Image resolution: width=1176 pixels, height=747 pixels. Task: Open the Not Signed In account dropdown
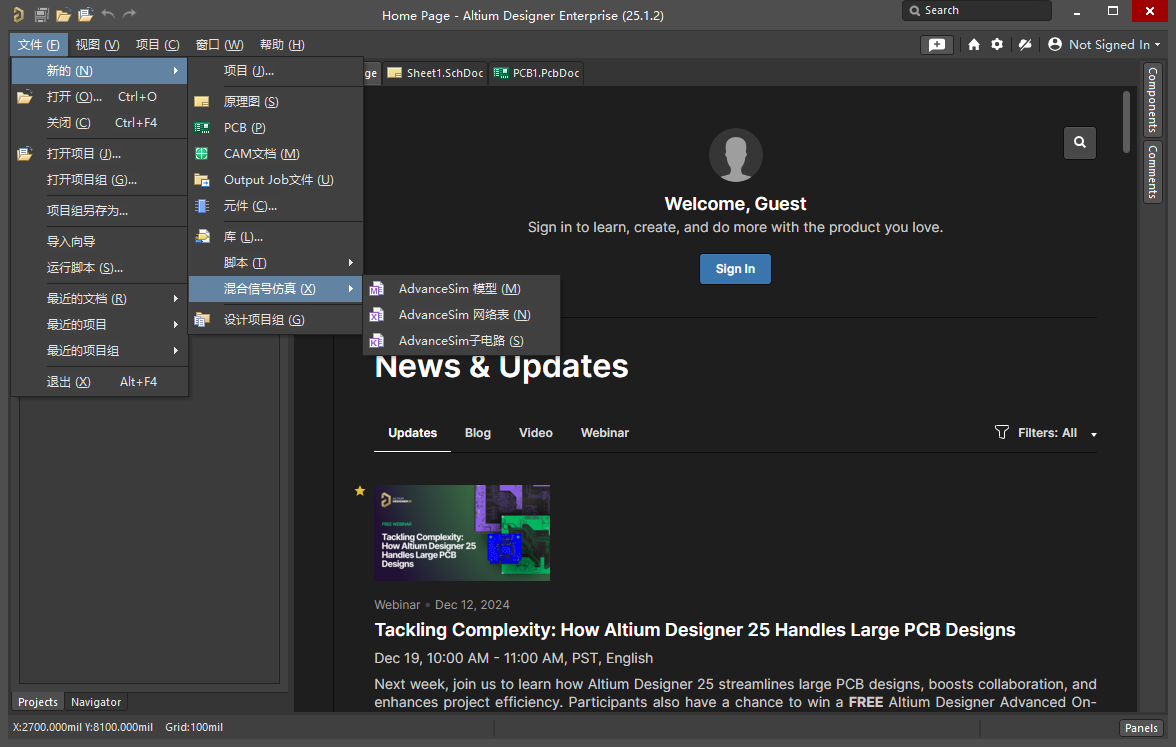1105,45
